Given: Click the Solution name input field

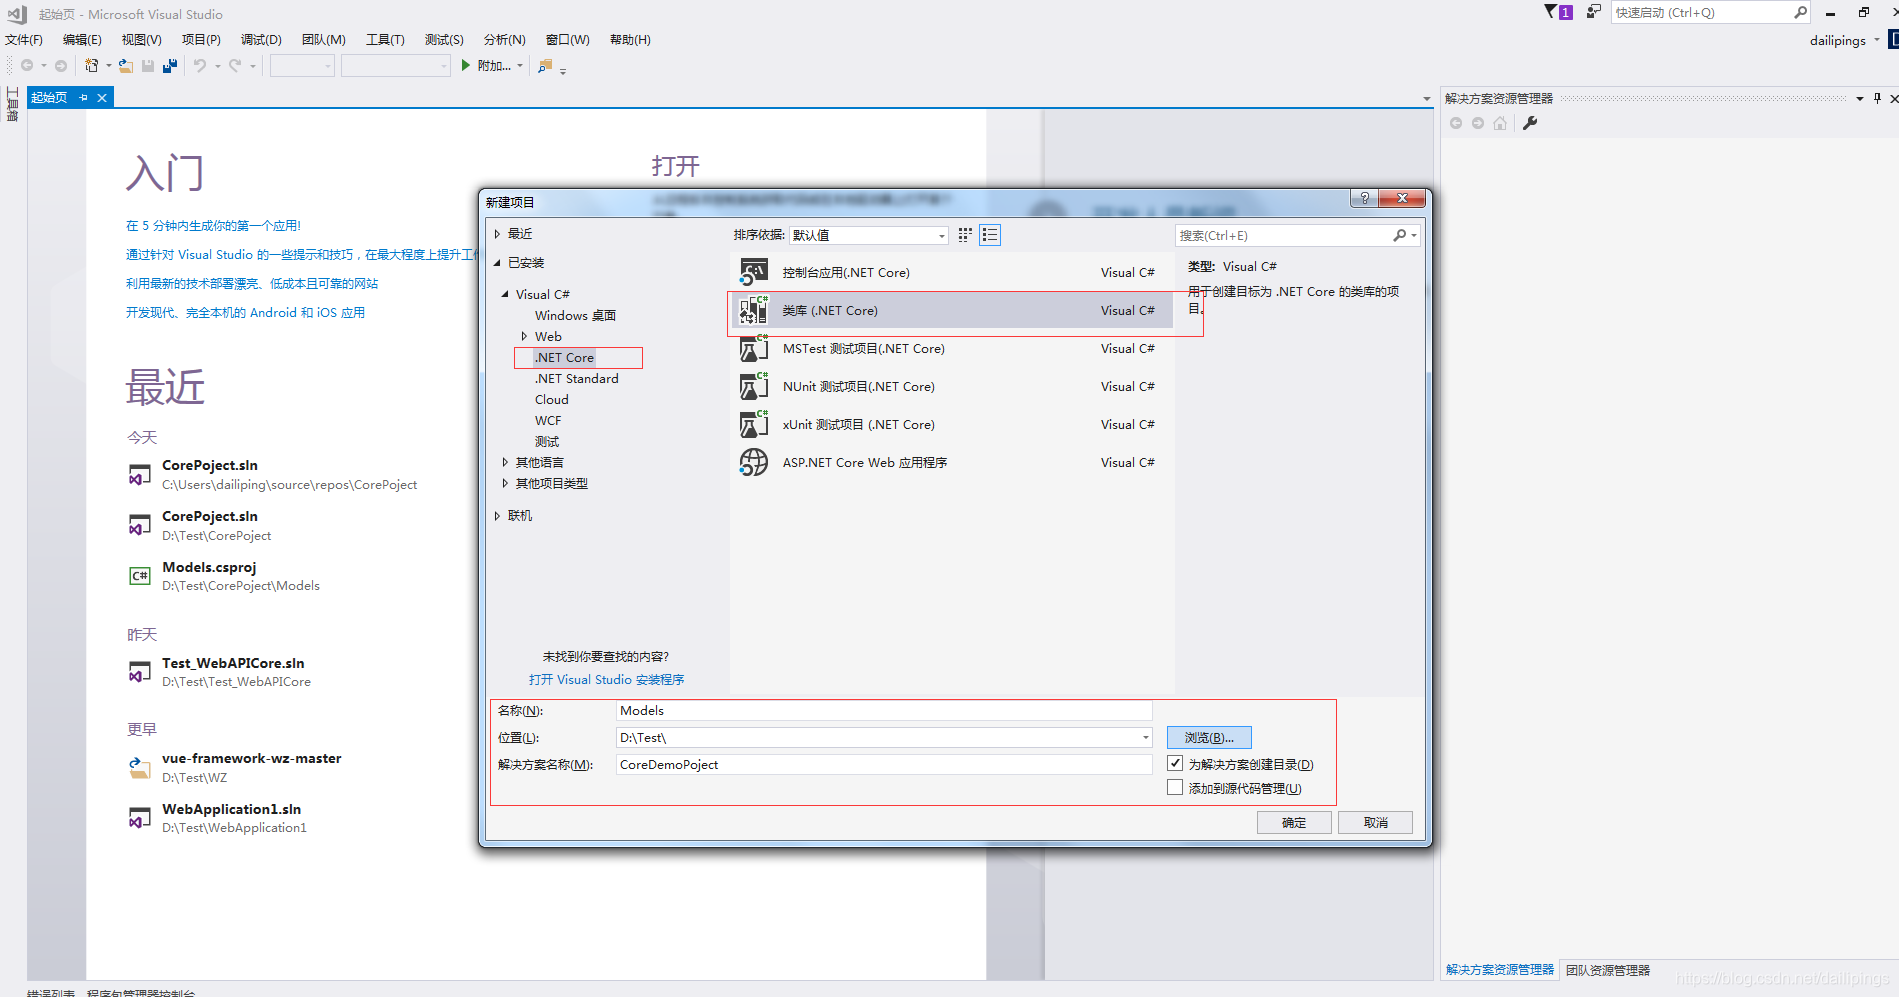Looking at the screenshot, I should [884, 764].
